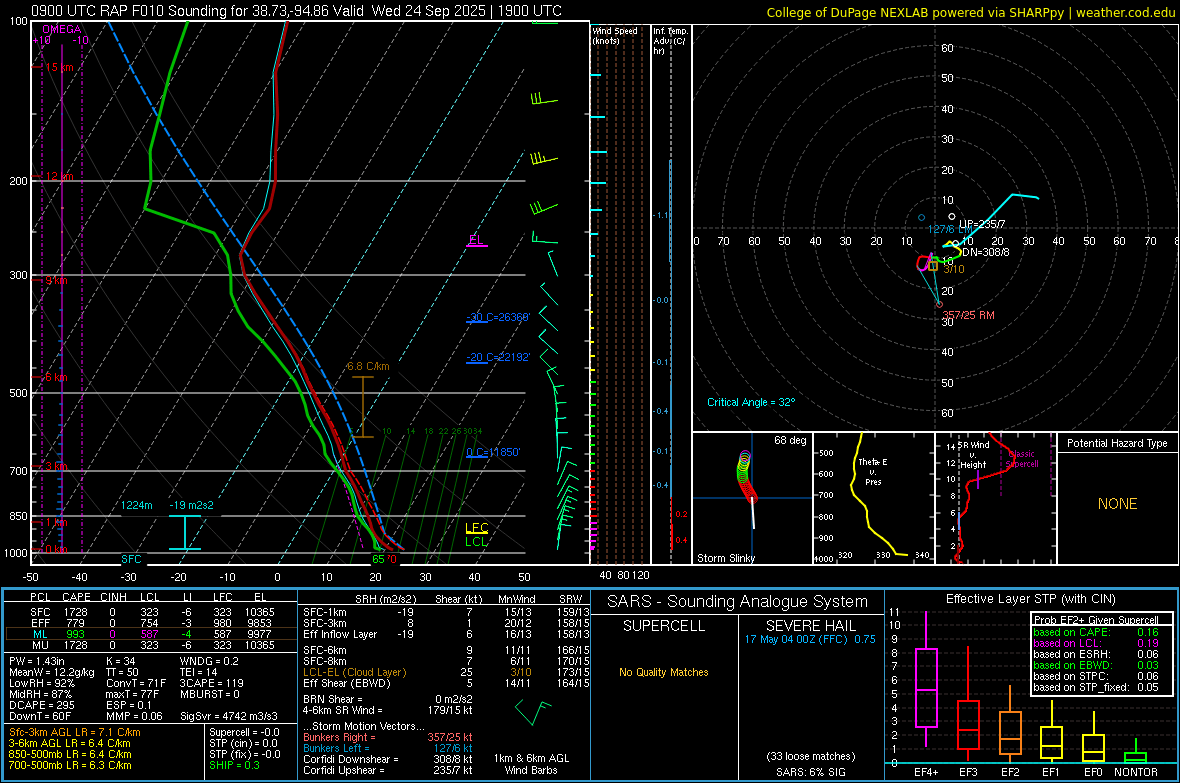Click the (33 loose matches) text
Screen dimensions: 1180x783
(811, 757)
